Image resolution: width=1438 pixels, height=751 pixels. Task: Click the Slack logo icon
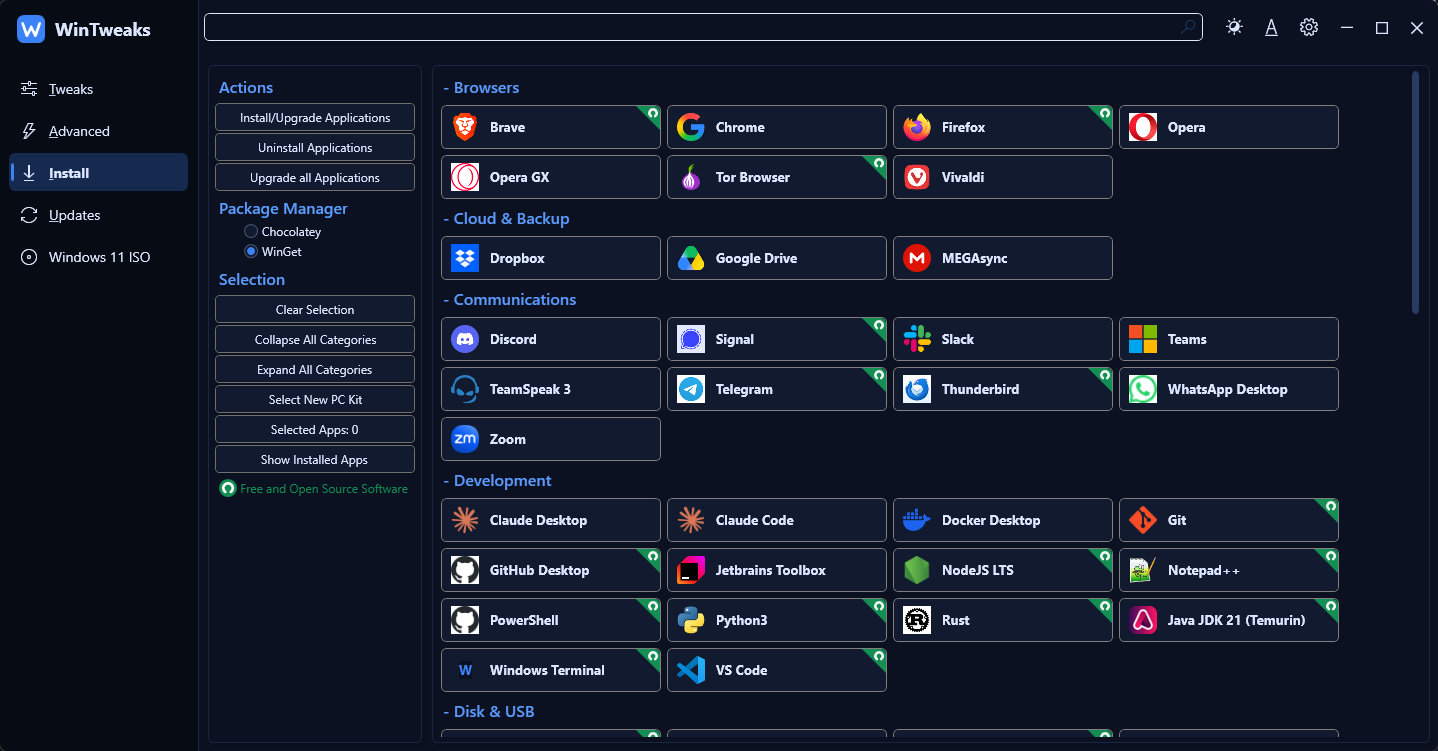(x=916, y=339)
